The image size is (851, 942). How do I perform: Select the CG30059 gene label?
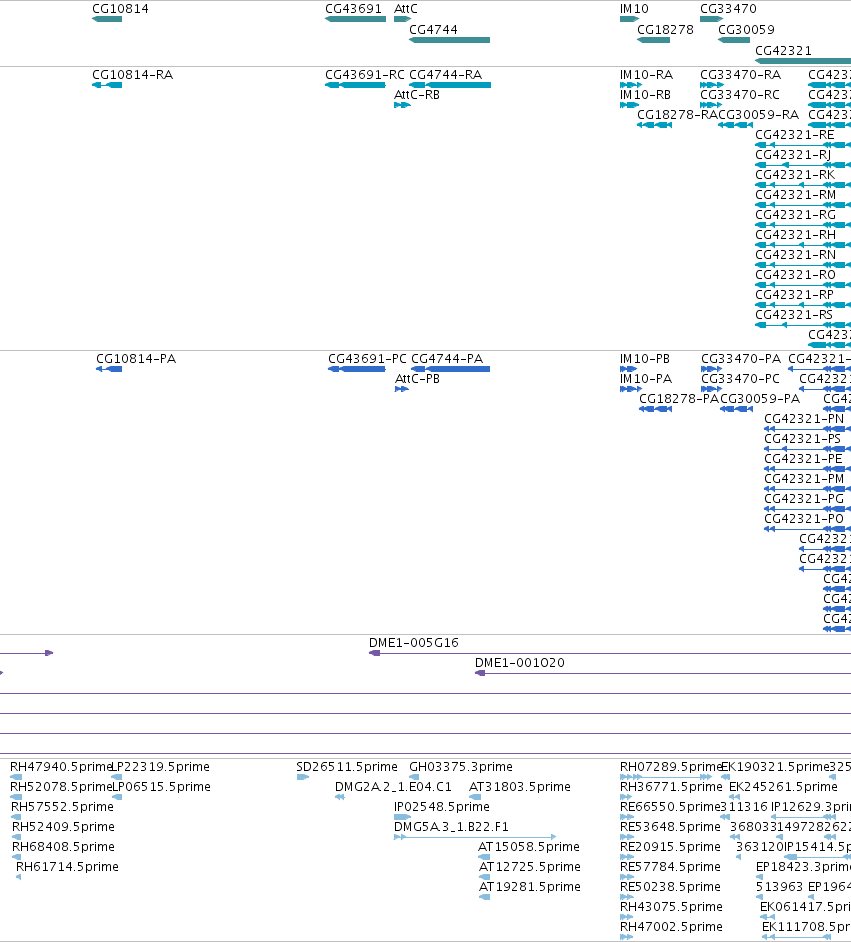click(747, 30)
